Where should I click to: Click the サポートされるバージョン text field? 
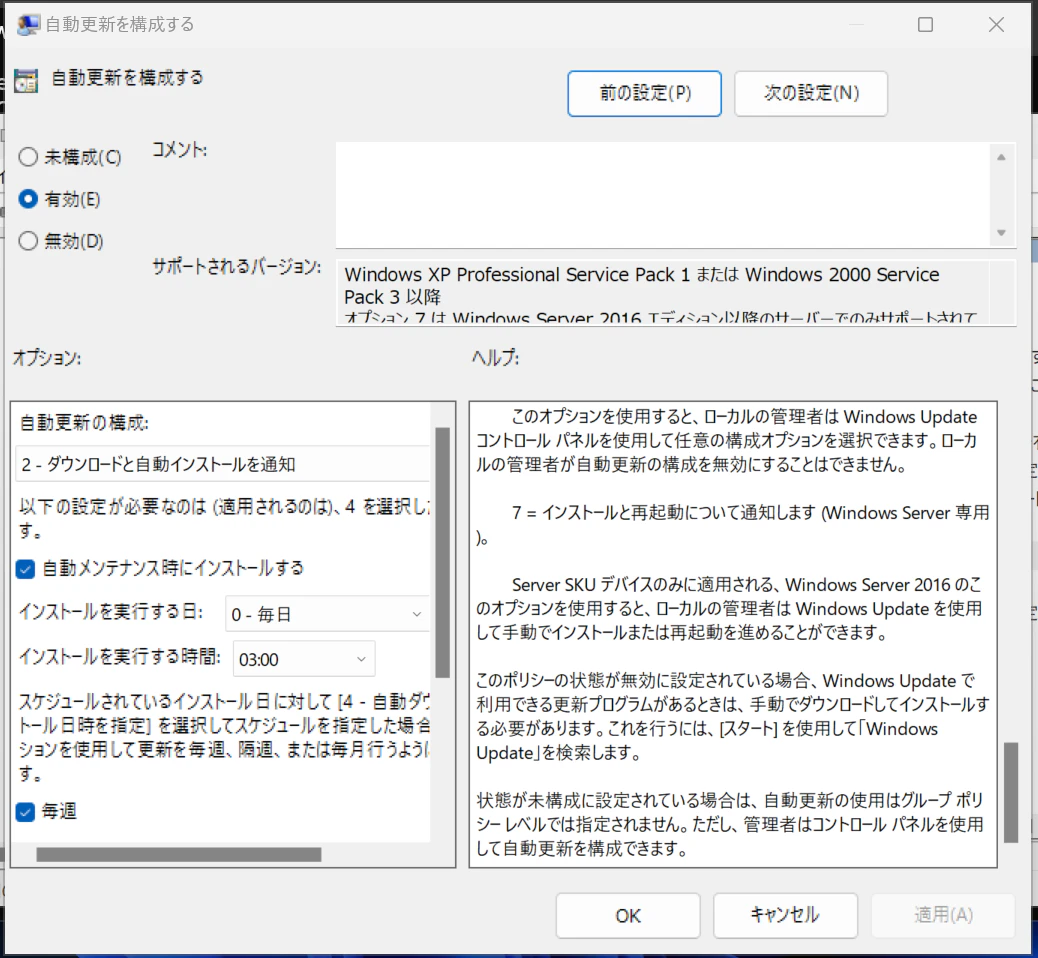coord(675,293)
